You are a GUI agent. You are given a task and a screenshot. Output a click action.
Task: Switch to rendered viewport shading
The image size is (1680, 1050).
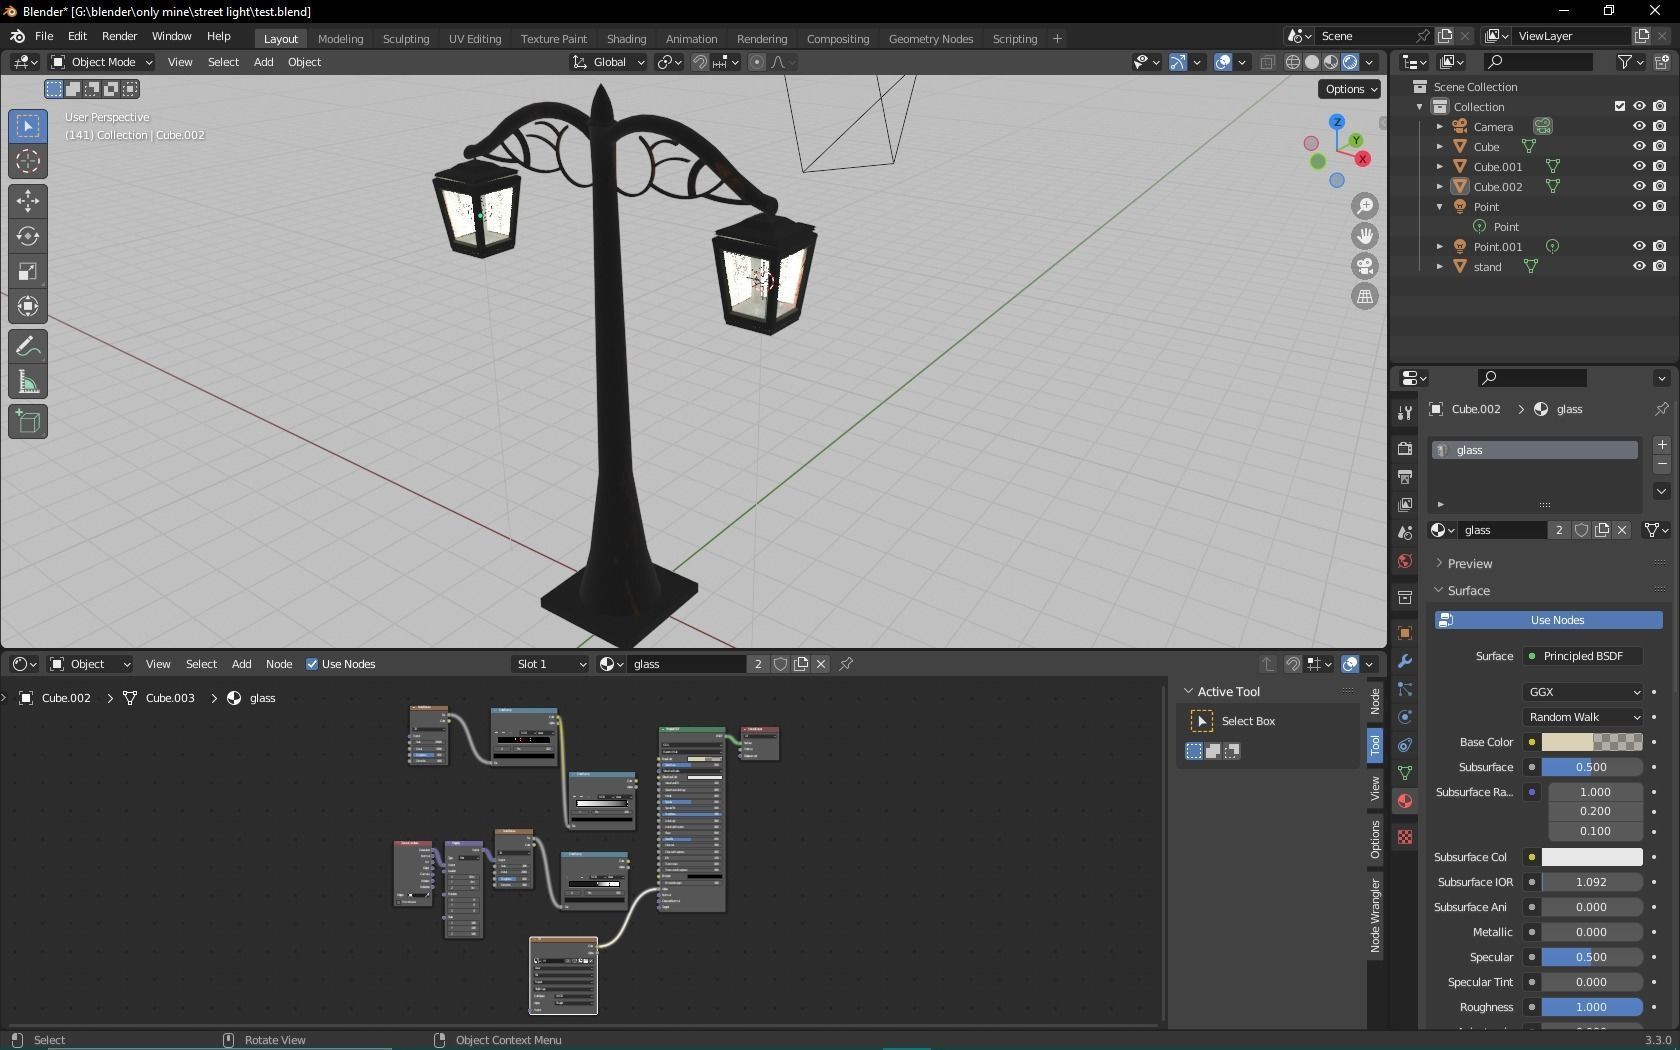point(1350,62)
